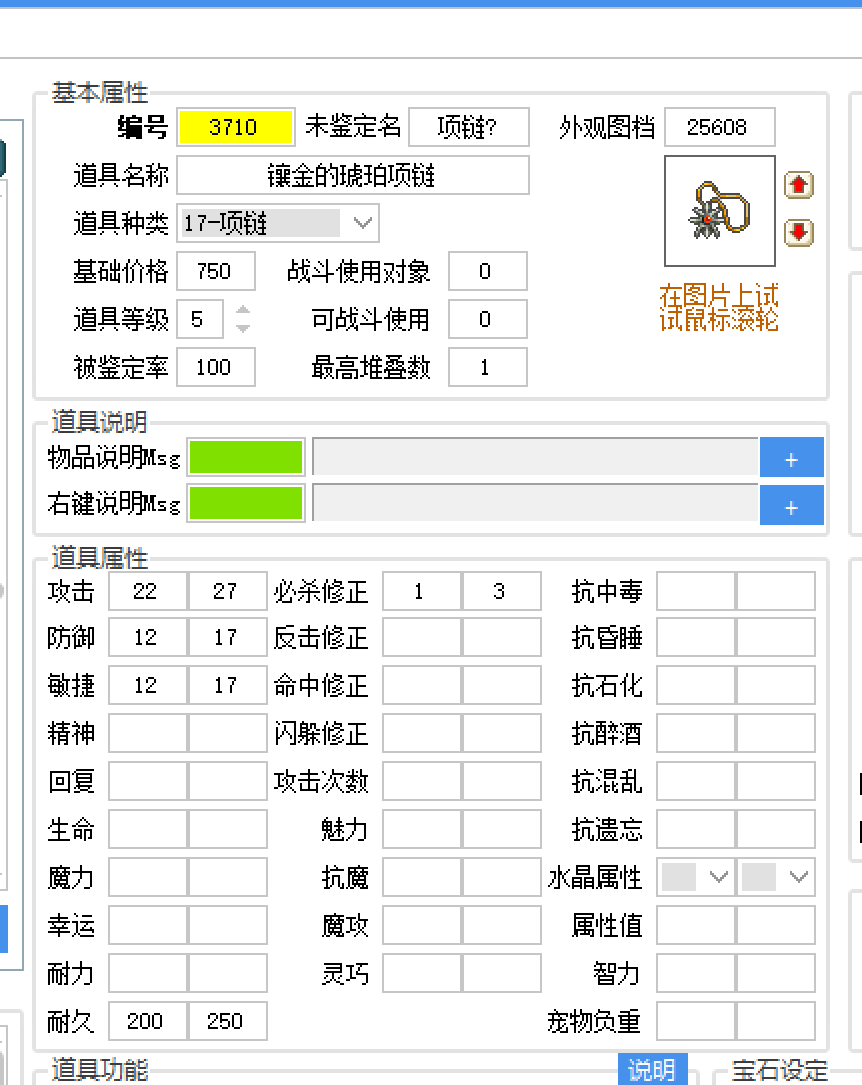
Task: Click the blue + next to 右键说明Msg
Action: click(792, 505)
